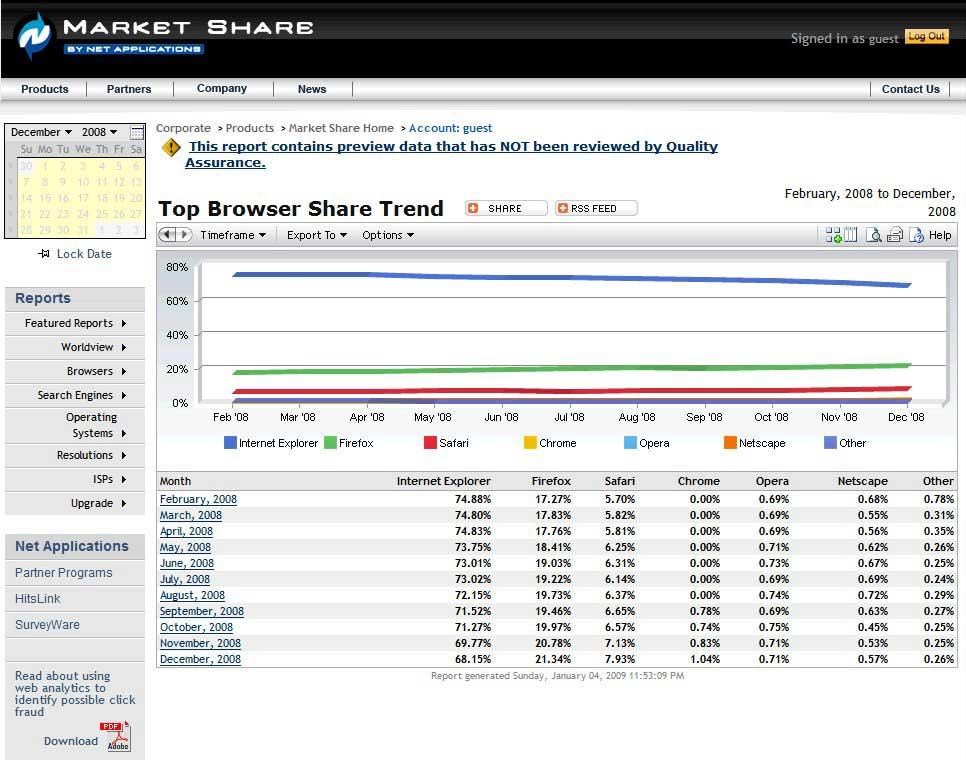Open the year dropdown showing 2008

(99, 132)
